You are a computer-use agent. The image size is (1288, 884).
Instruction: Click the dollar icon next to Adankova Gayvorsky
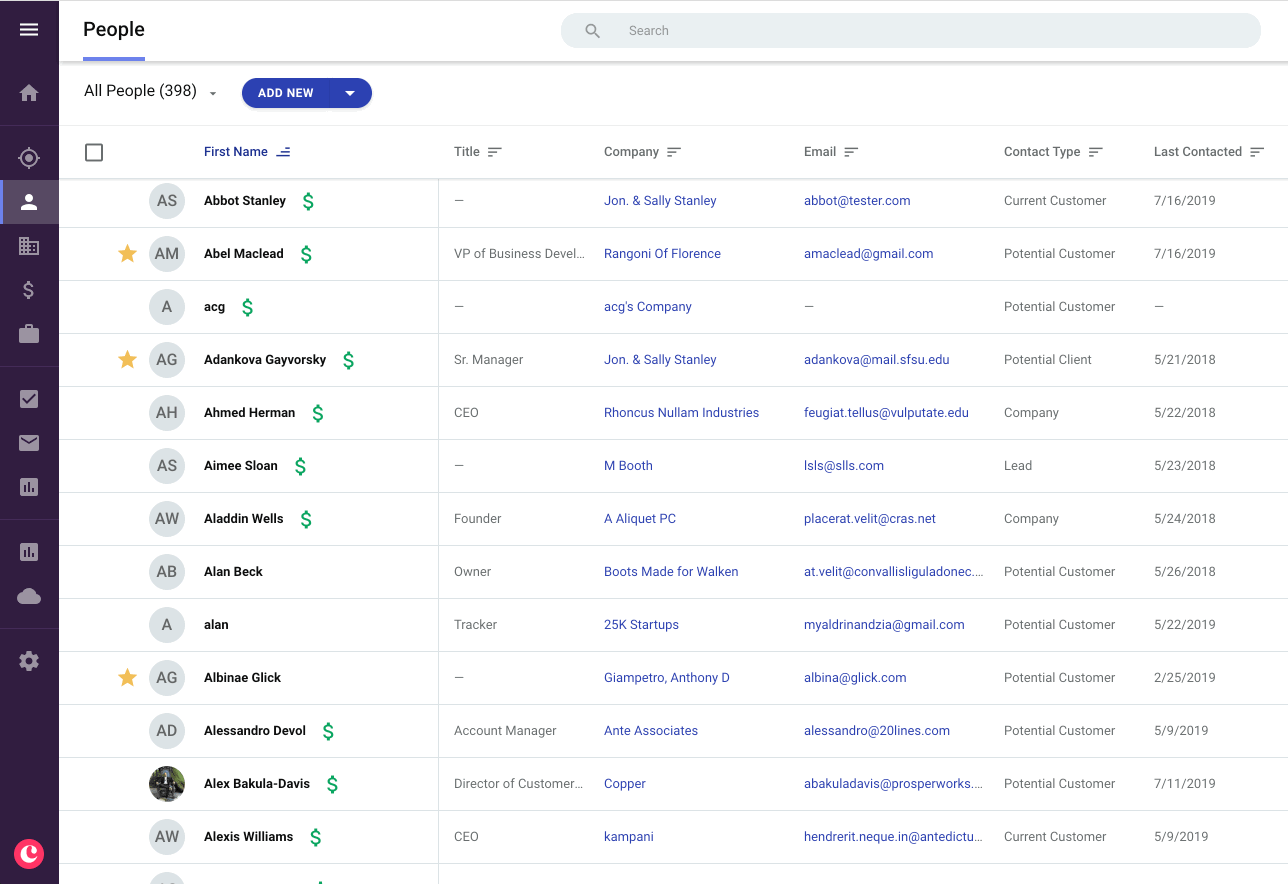(x=348, y=360)
